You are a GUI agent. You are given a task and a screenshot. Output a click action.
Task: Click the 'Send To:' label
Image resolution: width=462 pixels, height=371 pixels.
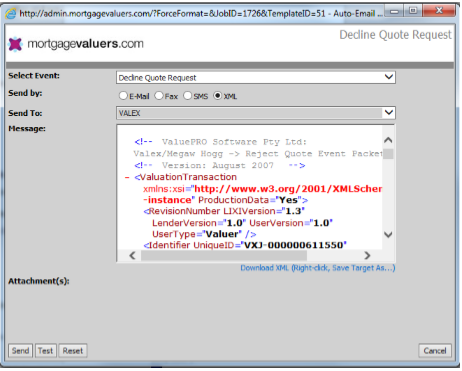[x=25, y=113]
